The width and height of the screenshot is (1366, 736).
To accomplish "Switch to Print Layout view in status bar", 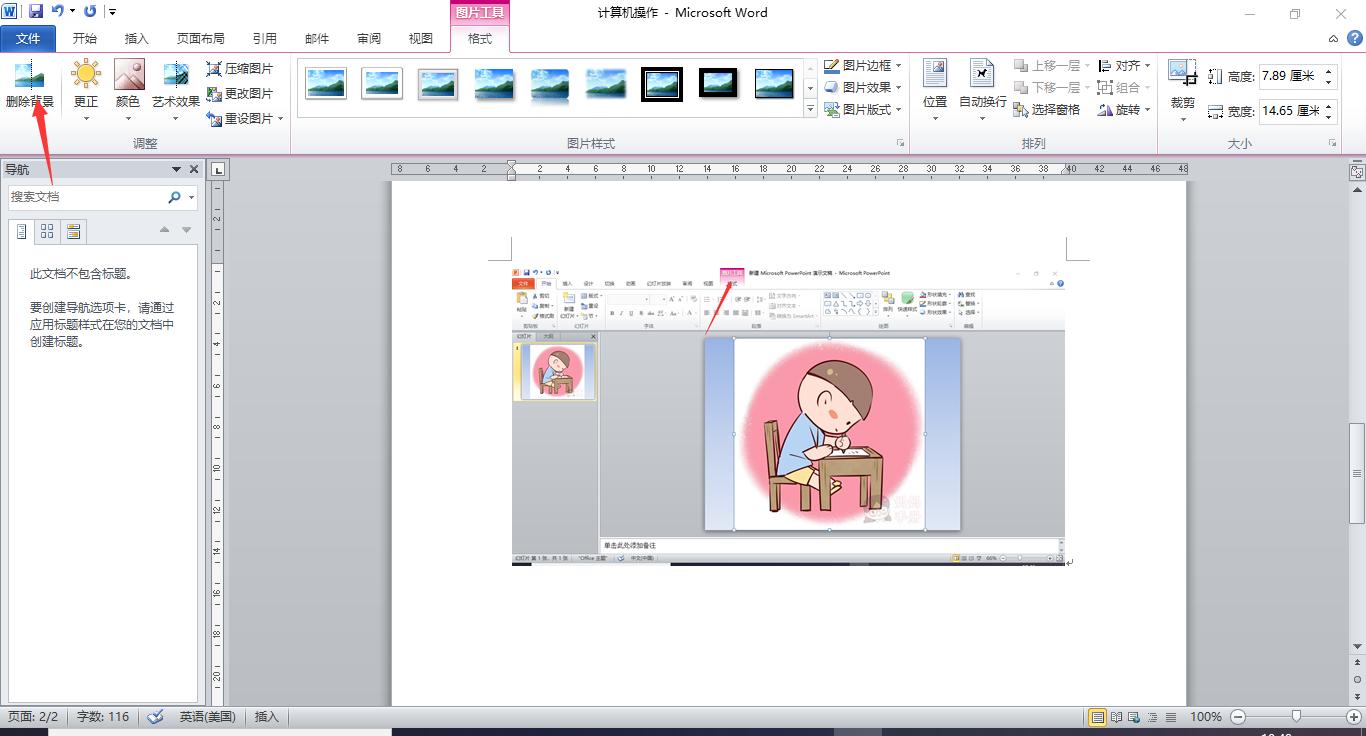I will (1097, 717).
